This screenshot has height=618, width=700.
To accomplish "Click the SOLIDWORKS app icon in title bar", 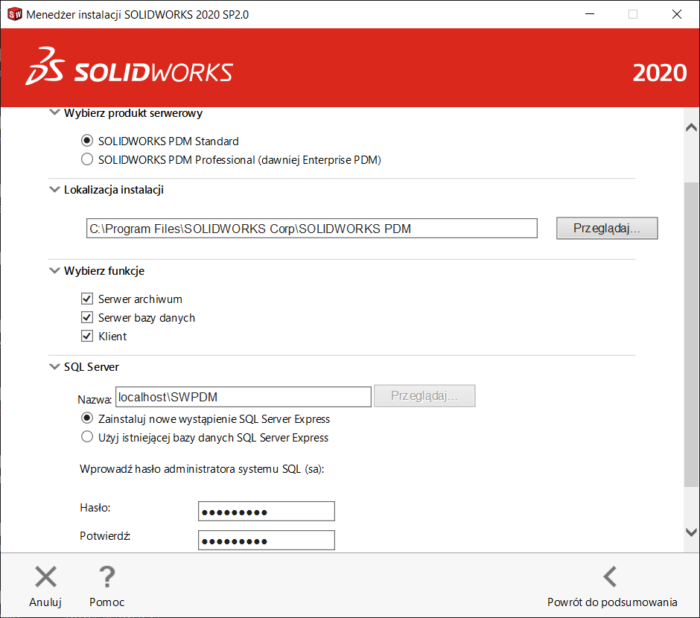I will click(x=15, y=14).
